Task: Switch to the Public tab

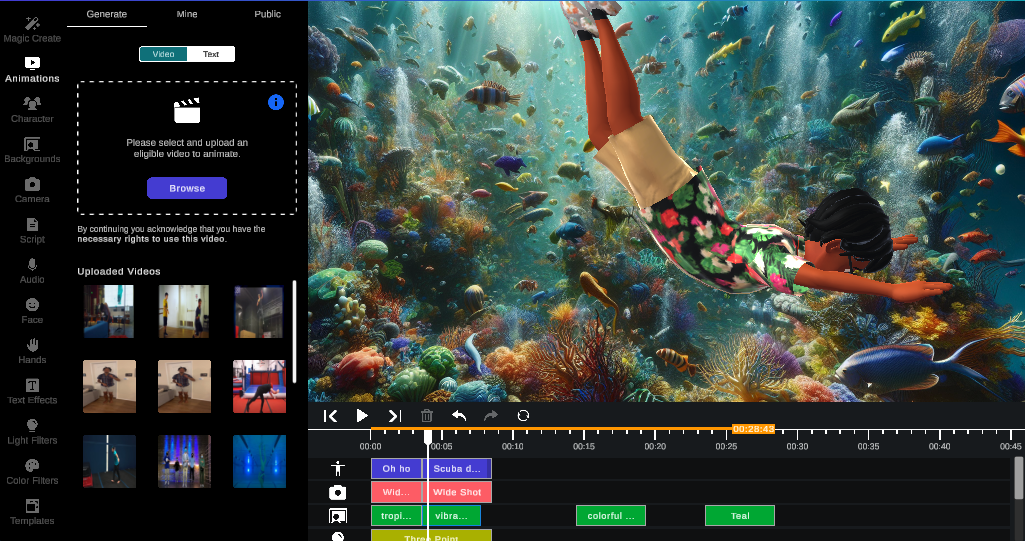Action: (267, 14)
